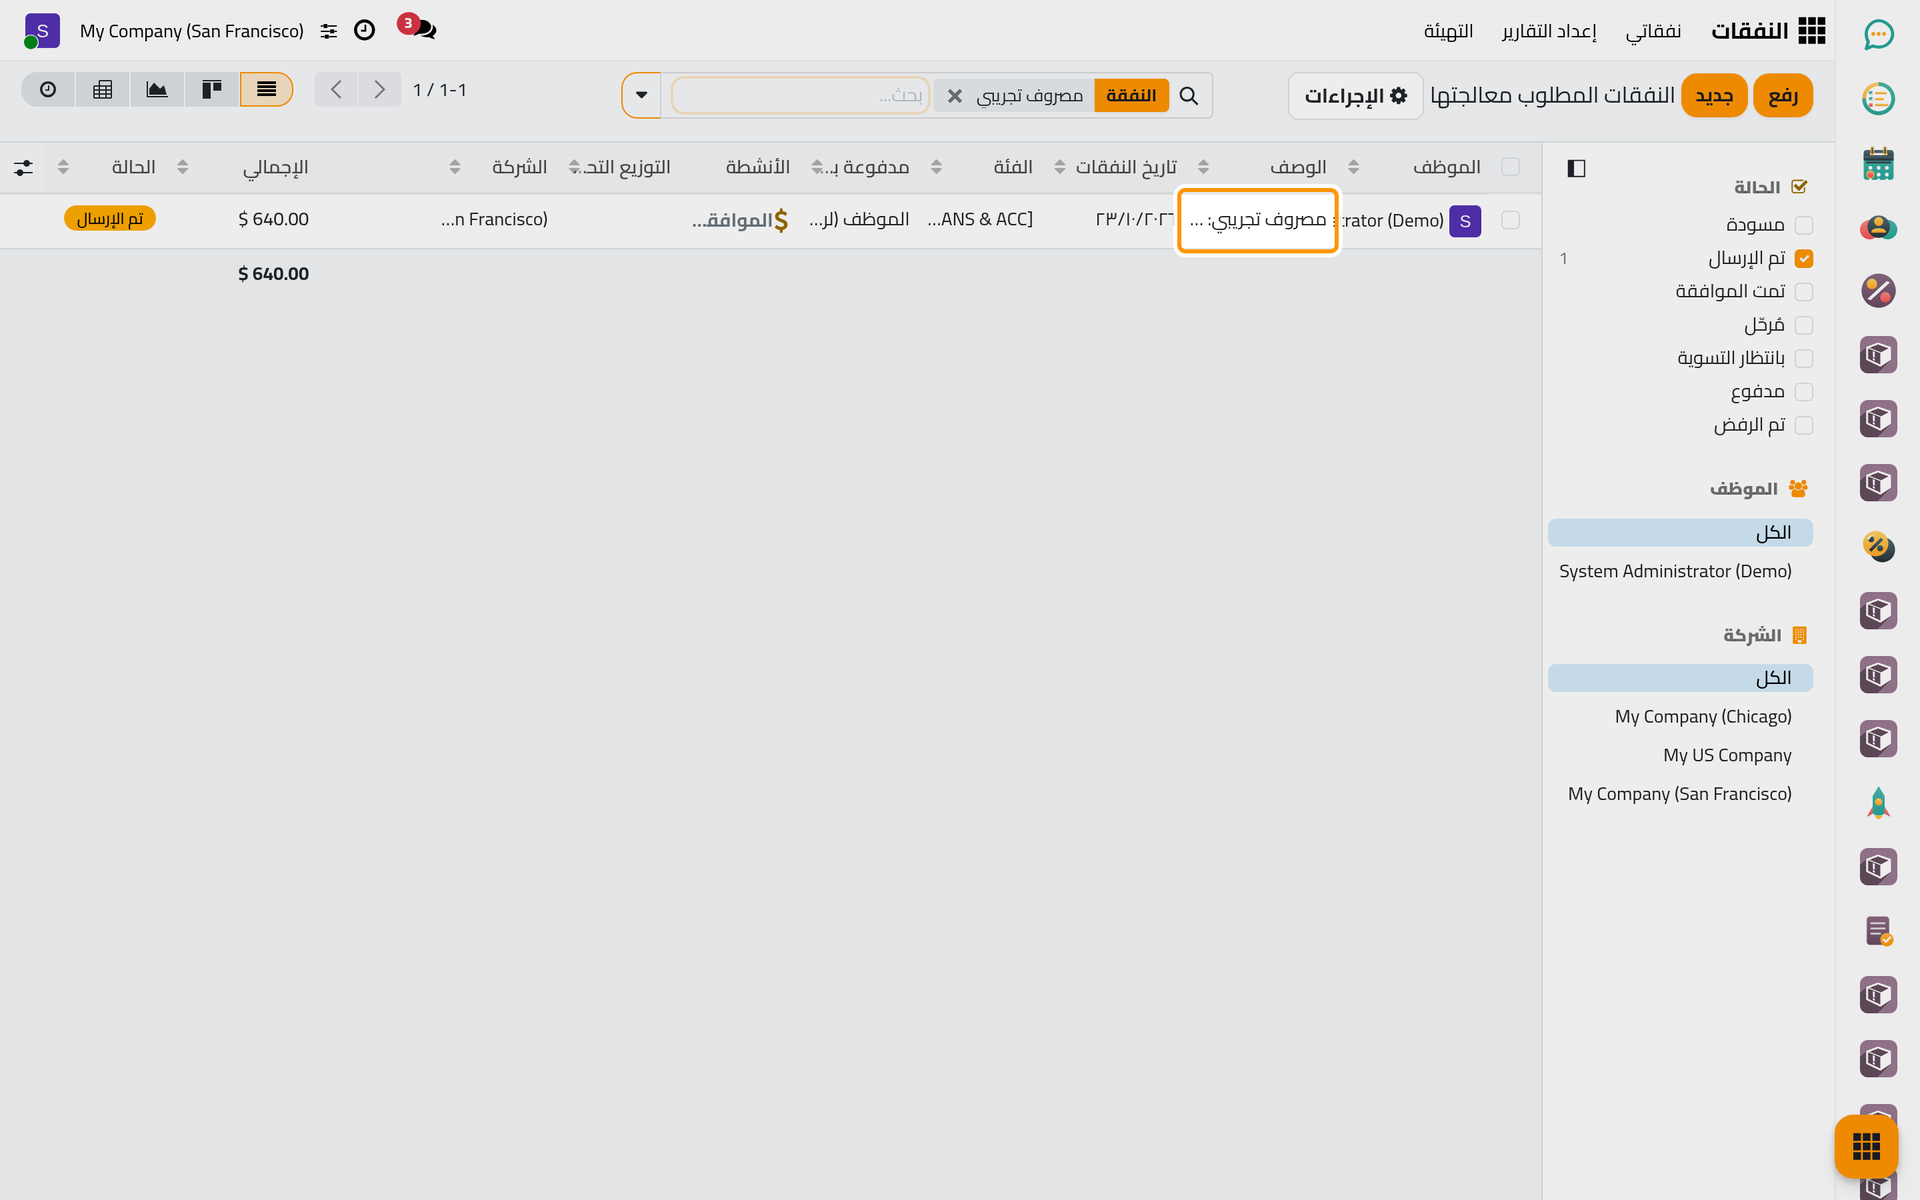The height and width of the screenshot is (1200, 1920).
Task: Open the Contacts app icon in the sidebar
Action: click(1878, 228)
